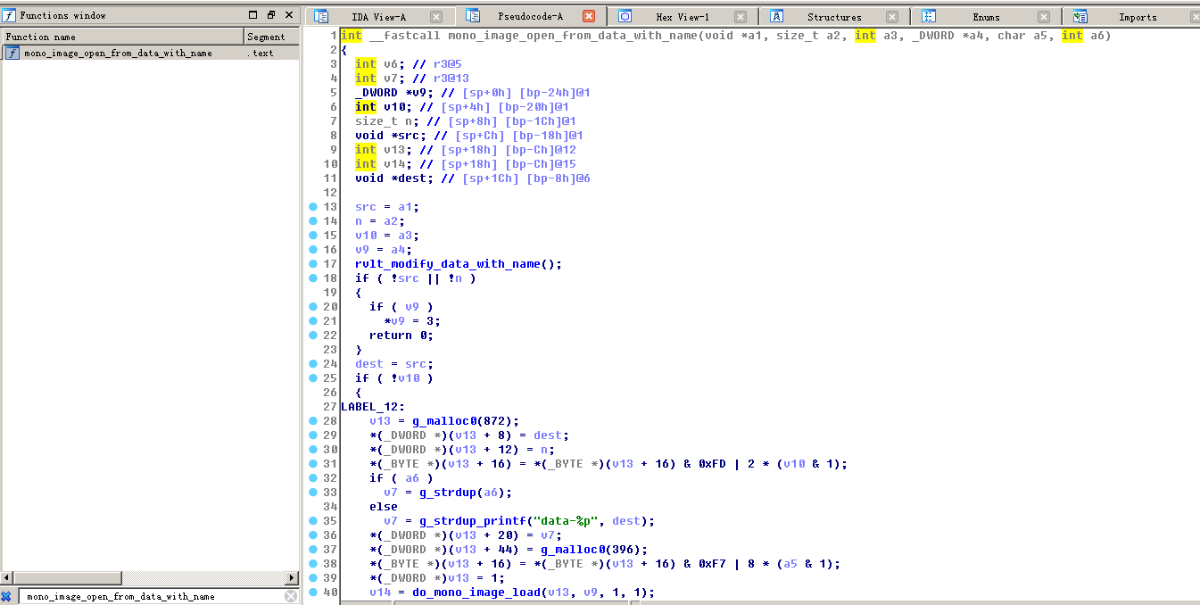The height and width of the screenshot is (605, 1200).
Task: Click the function icon beside mono_image_open_from_data_with_name
Action: coord(12,53)
